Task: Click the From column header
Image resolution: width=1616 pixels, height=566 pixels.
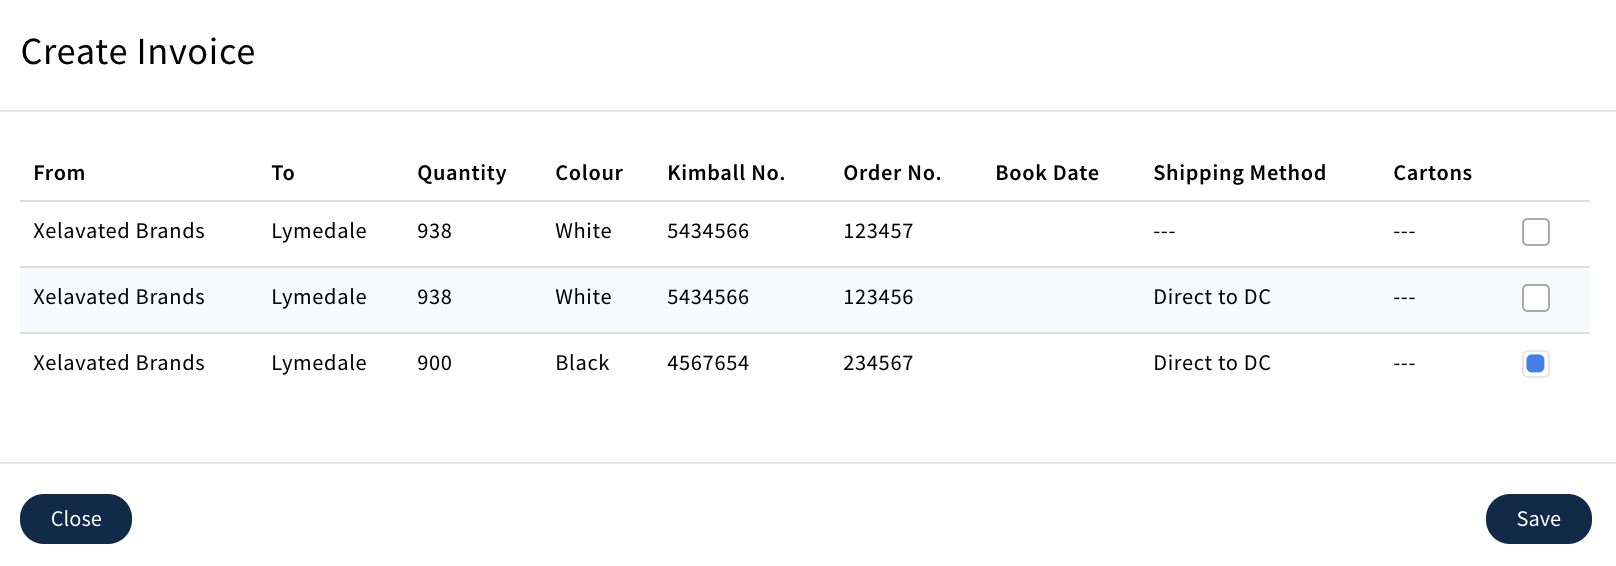Action: 59,173
